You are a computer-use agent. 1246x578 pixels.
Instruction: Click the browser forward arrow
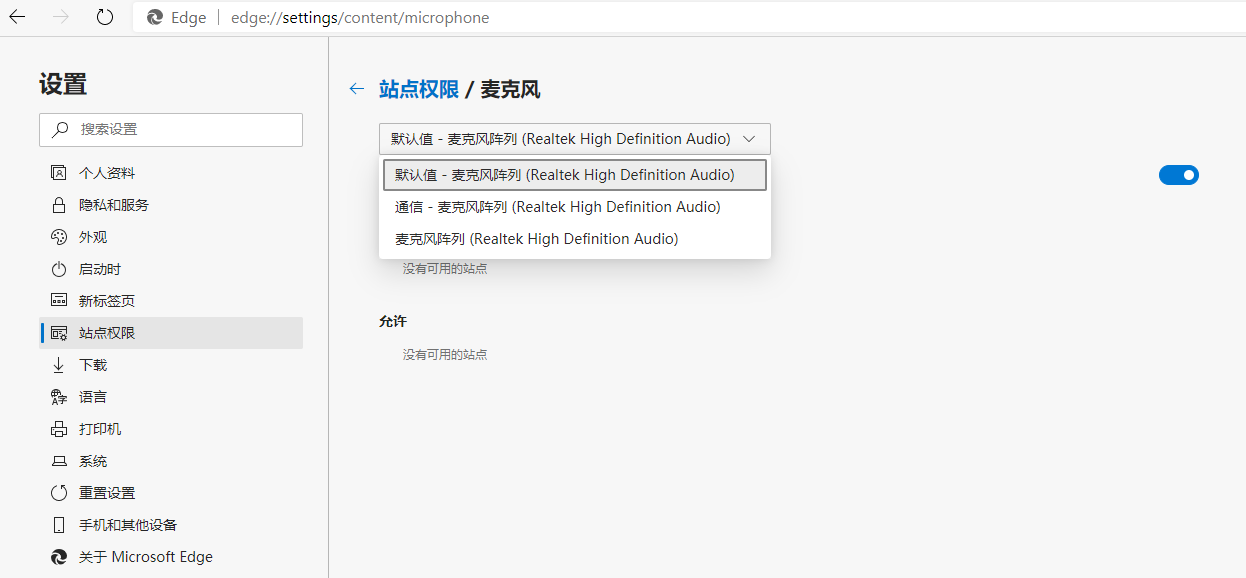pos(61,17)
